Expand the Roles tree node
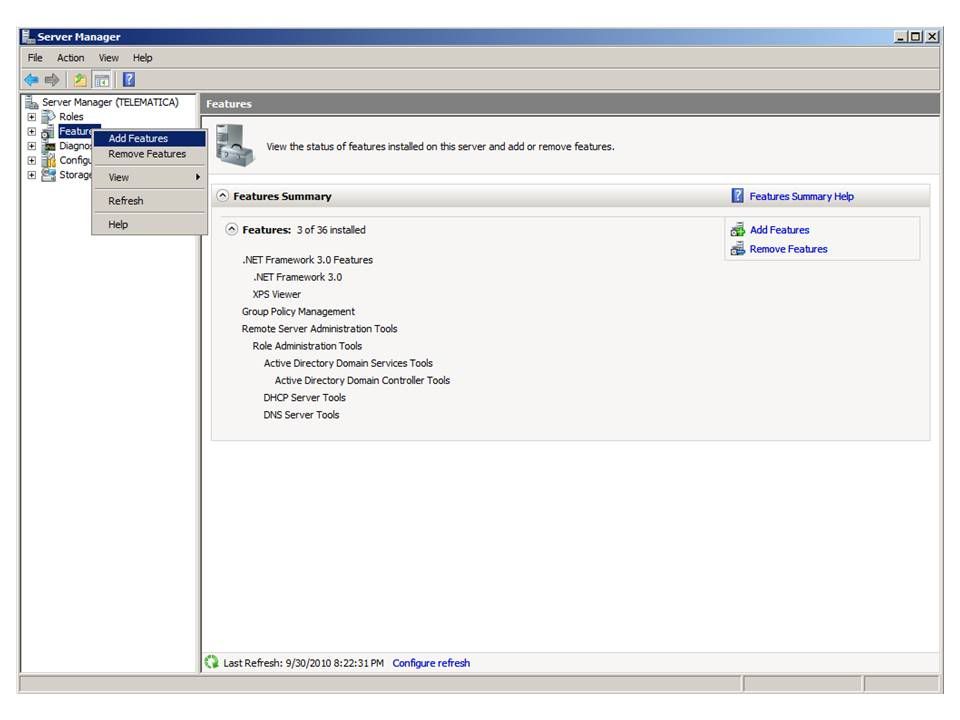Viewport: 960px width, 720px height. tap(31, 117)
